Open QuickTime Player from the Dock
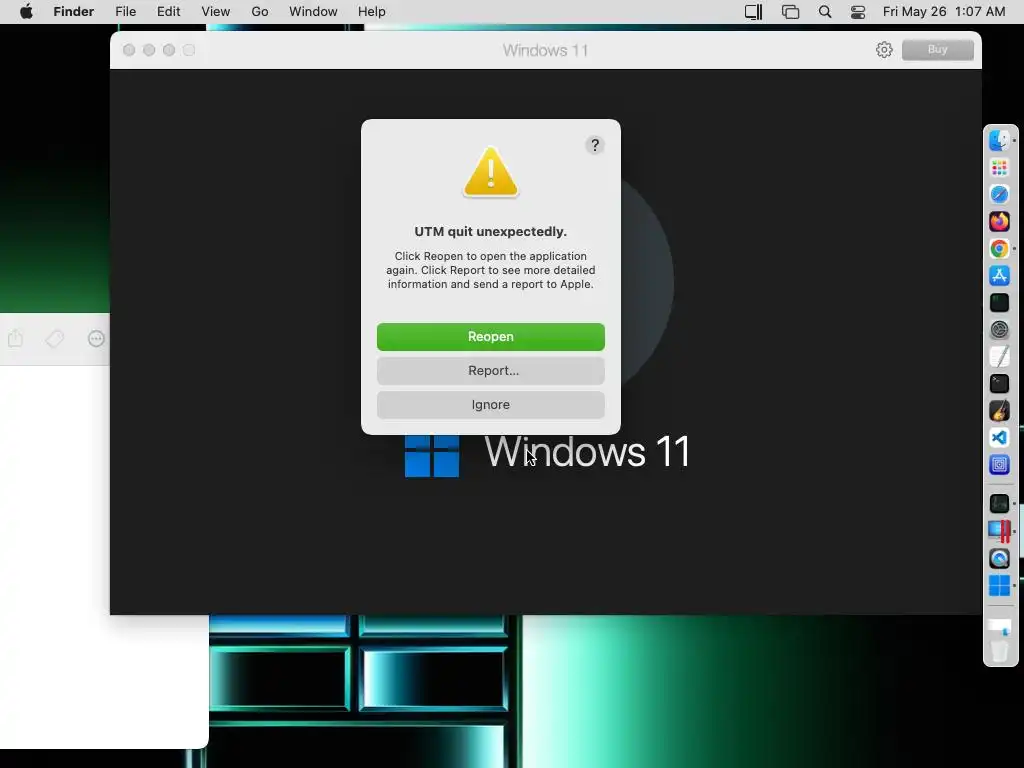Image resolution: width=1024 pixels, height=768 pixels. coord(999,558)
